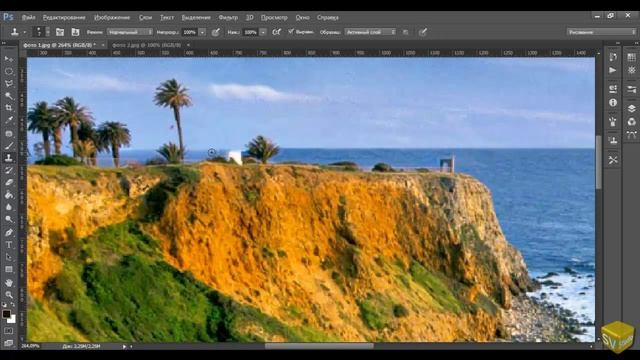Select the Path Selection tool

9,257
